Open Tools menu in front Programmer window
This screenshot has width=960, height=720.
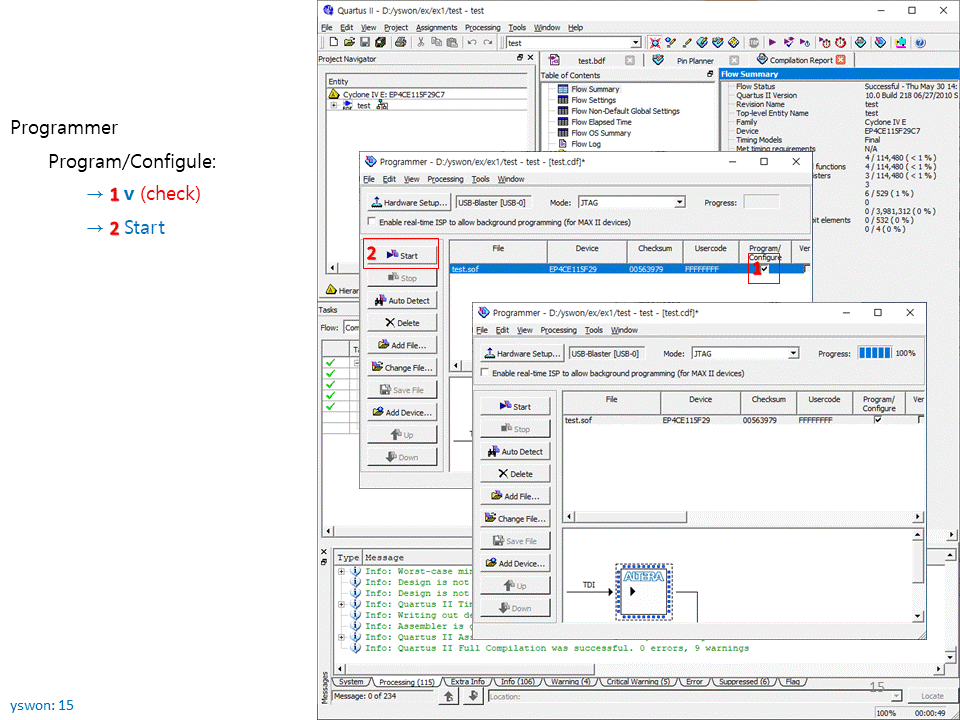coord(594,330)
